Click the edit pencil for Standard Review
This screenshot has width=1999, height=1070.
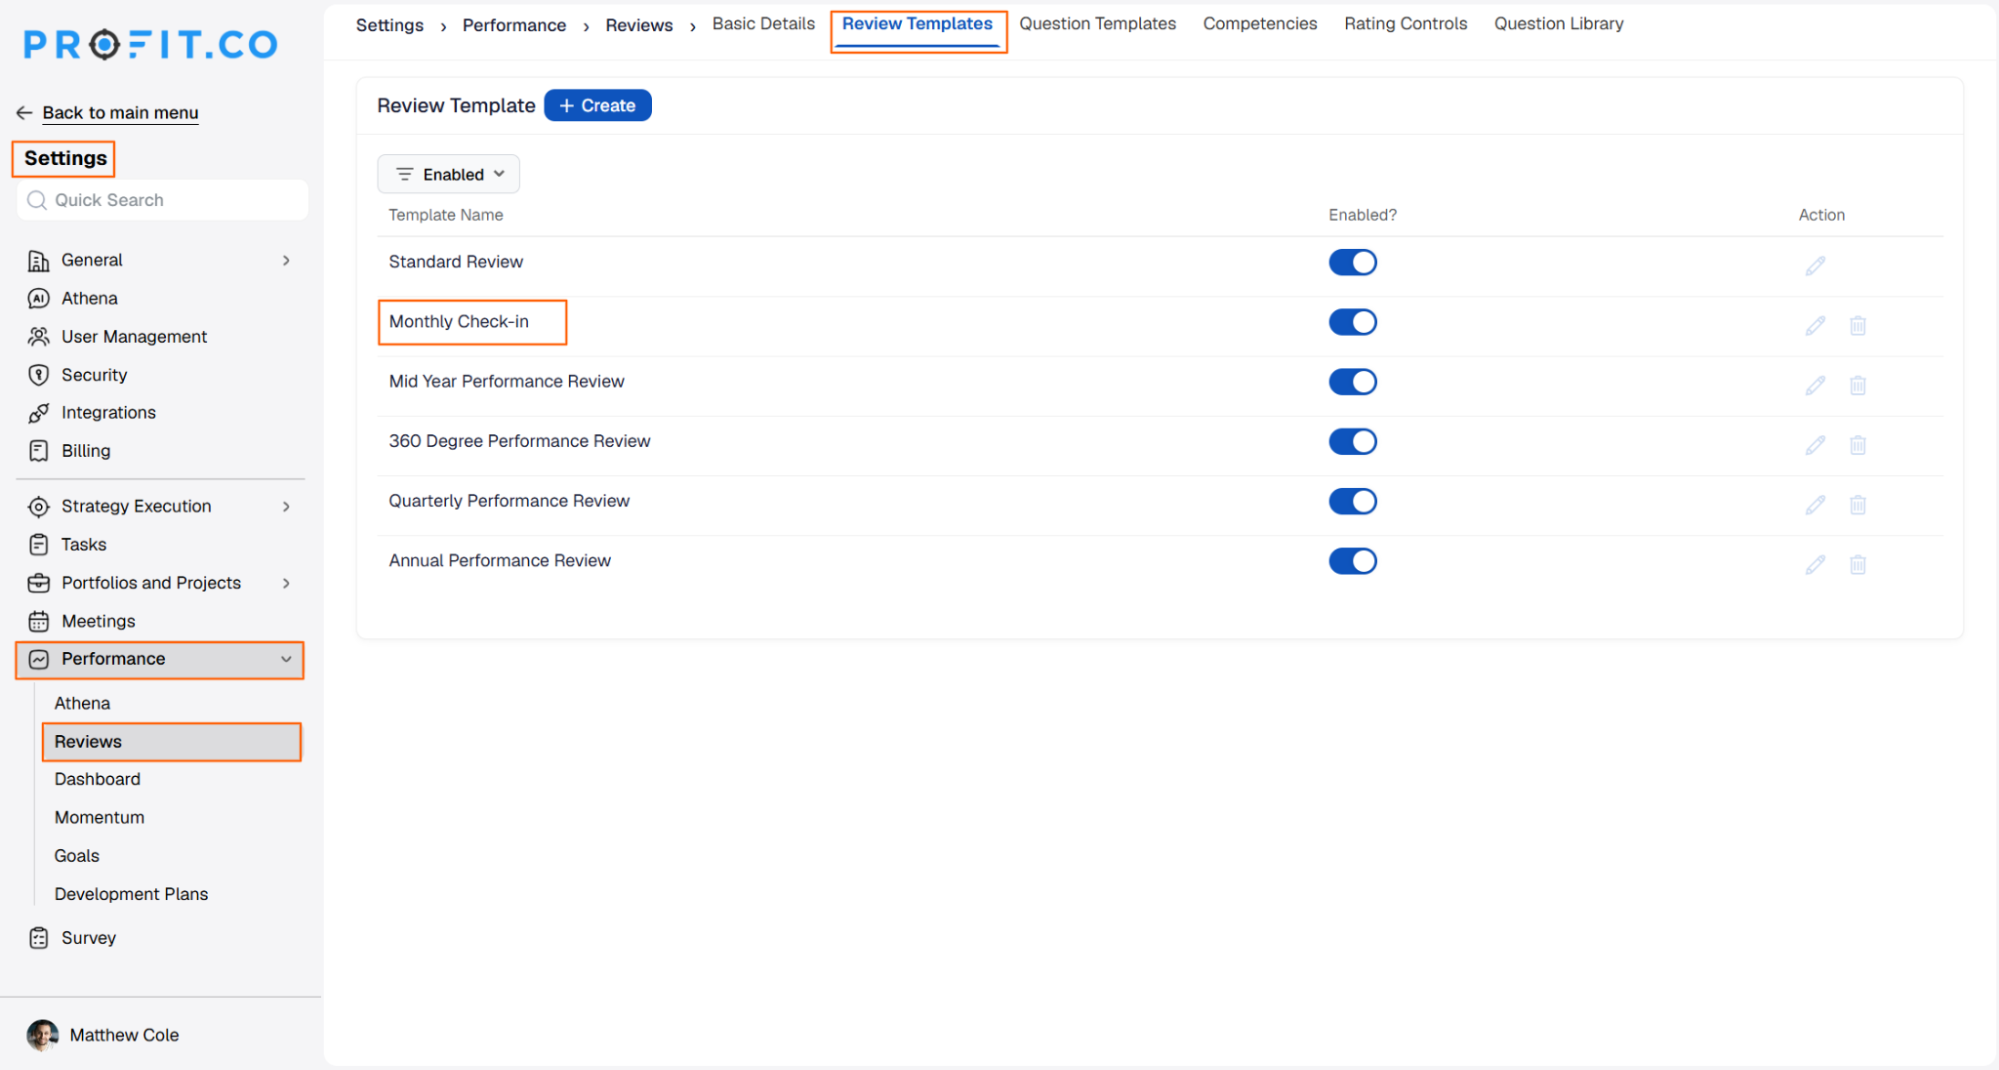(x=1815, y=265)
